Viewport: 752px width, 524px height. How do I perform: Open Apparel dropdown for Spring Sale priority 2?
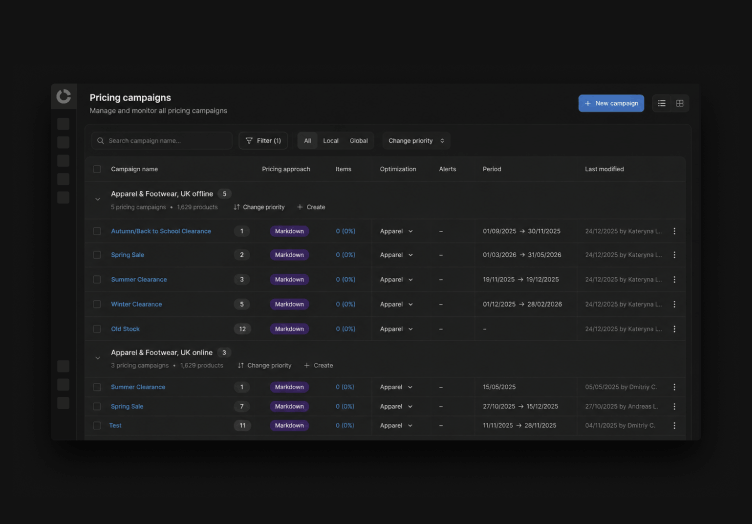pyautogui.click(x=396, y=255)
